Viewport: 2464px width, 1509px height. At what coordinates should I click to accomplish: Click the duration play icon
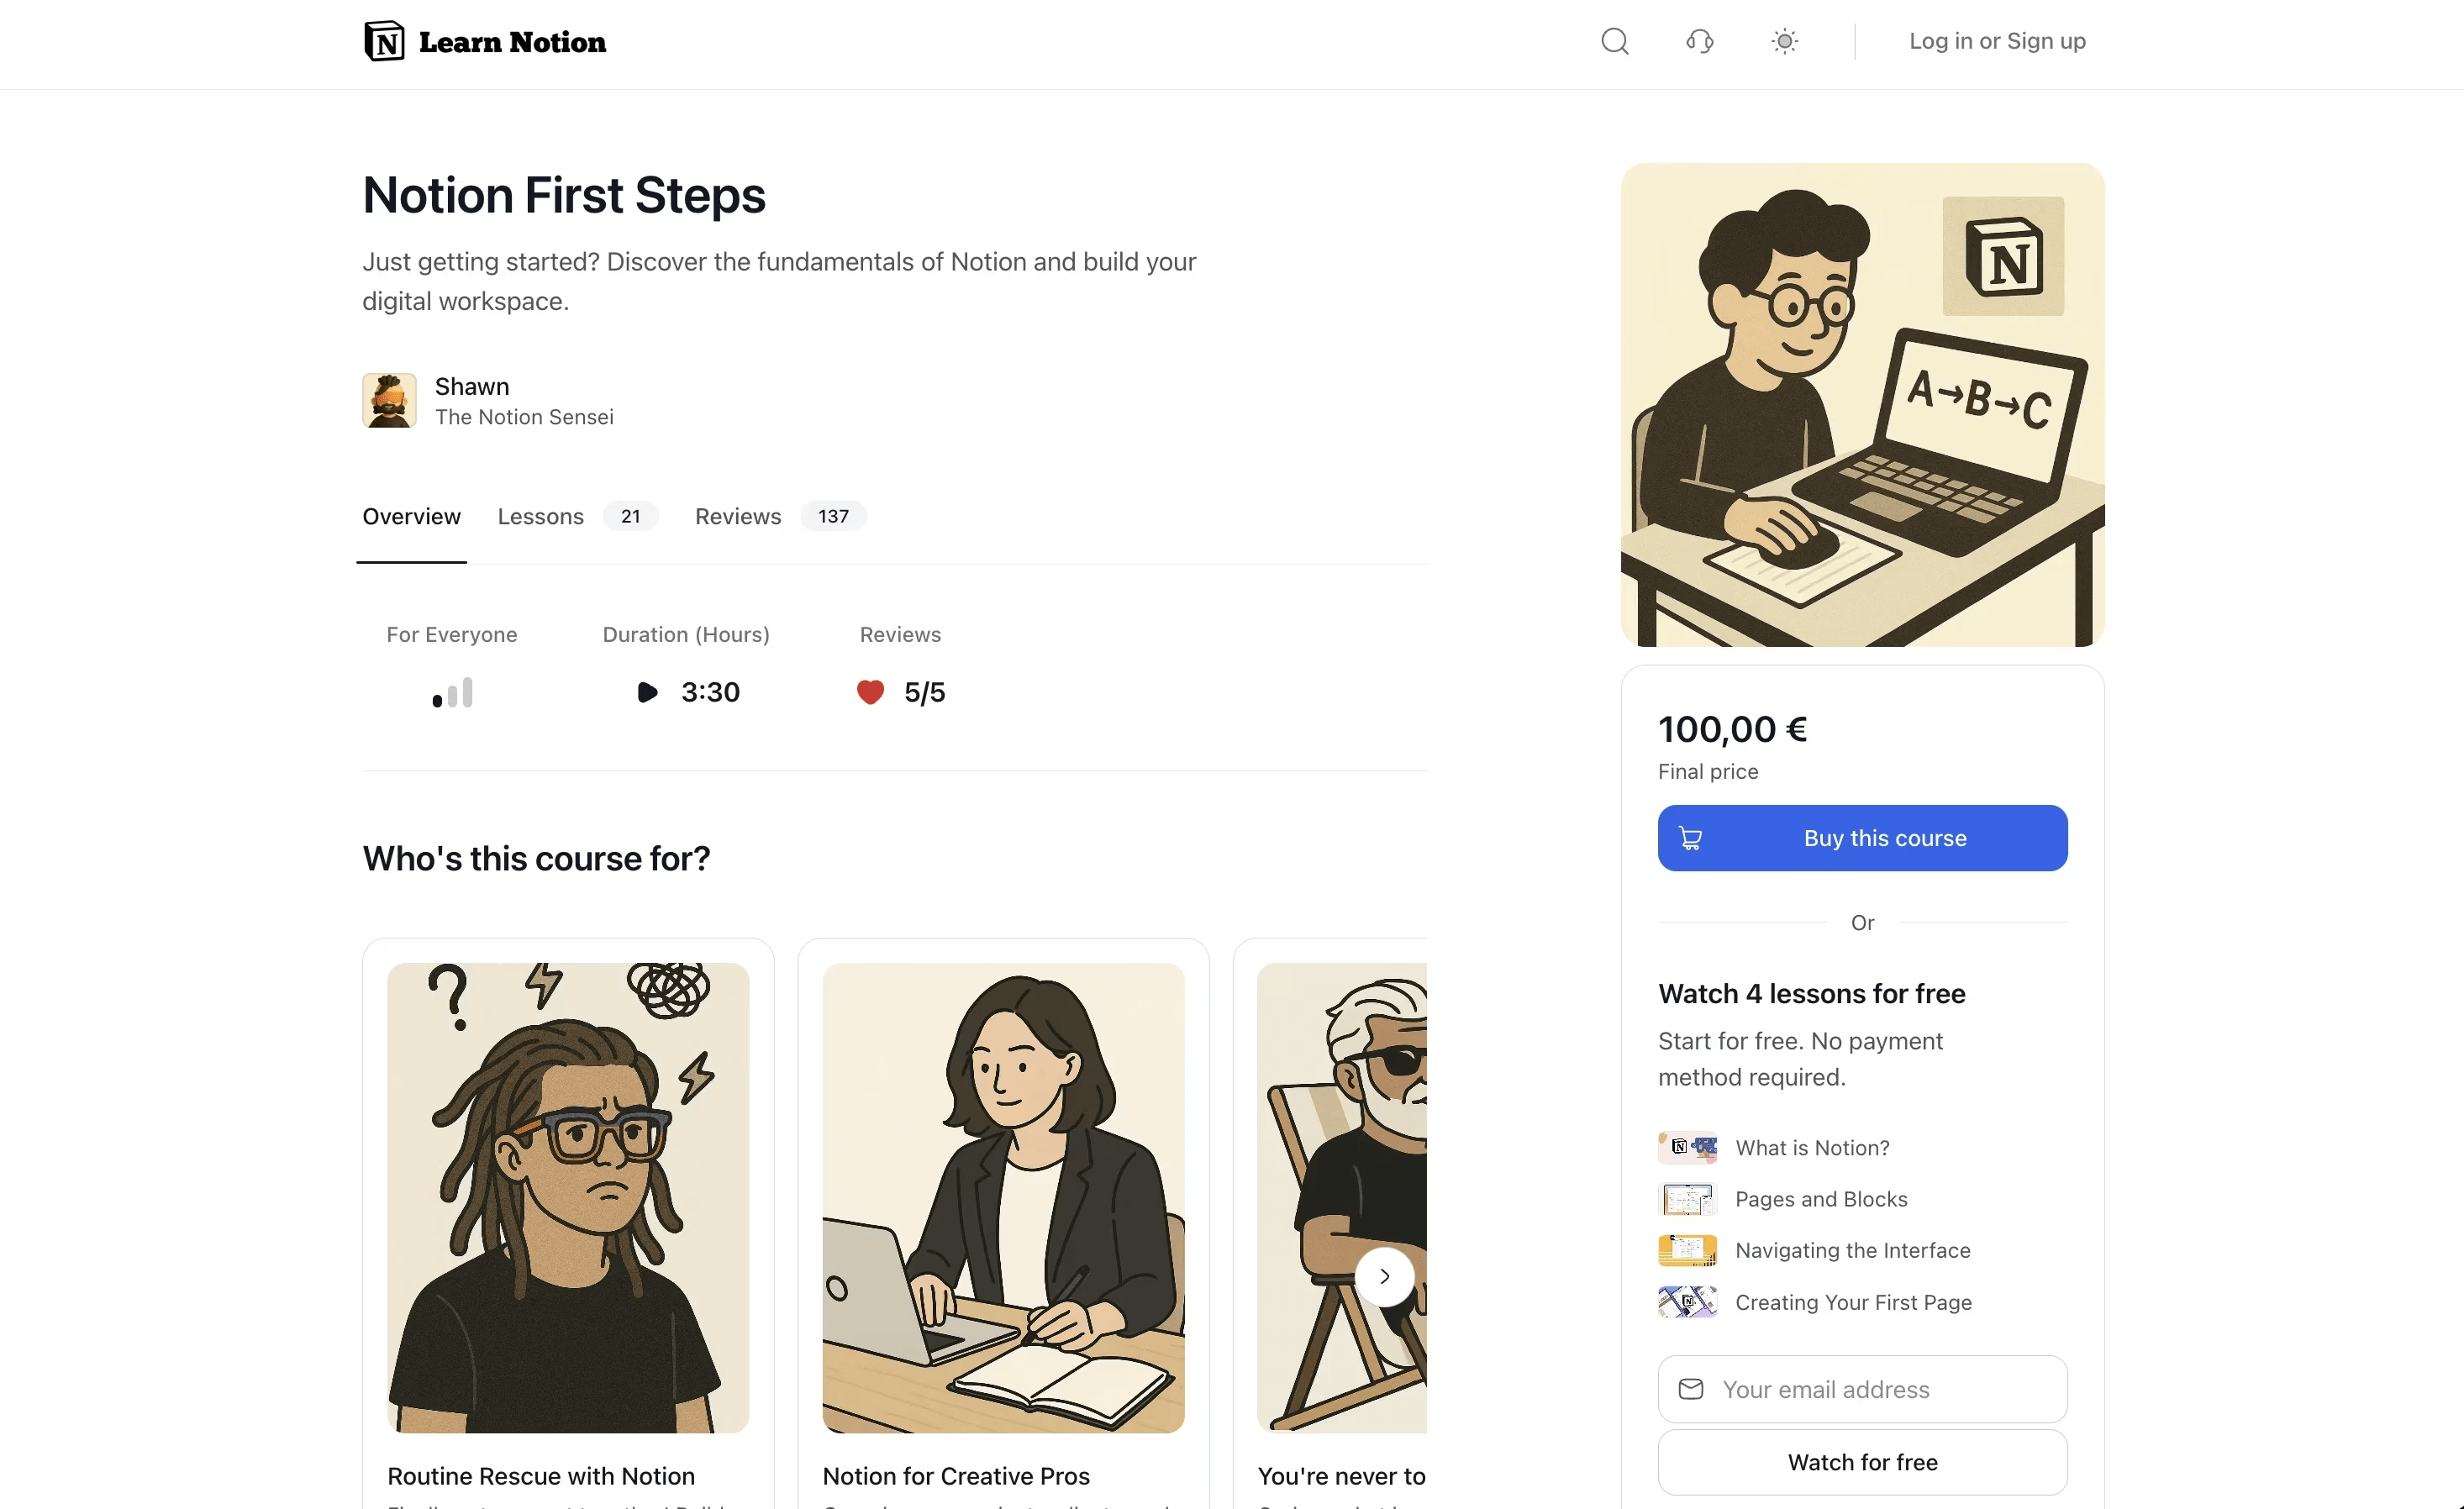coord(647,692)
